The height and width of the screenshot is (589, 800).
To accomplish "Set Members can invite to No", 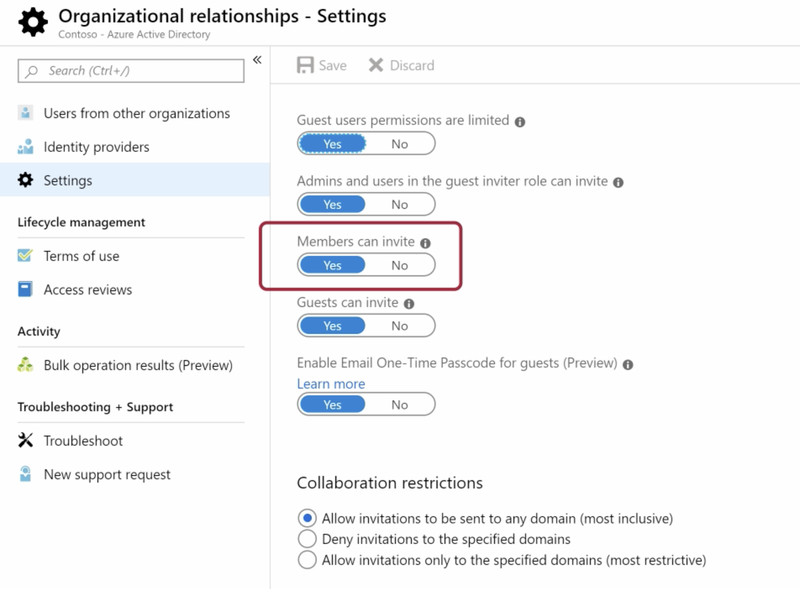I will click(x=399, y=265).
